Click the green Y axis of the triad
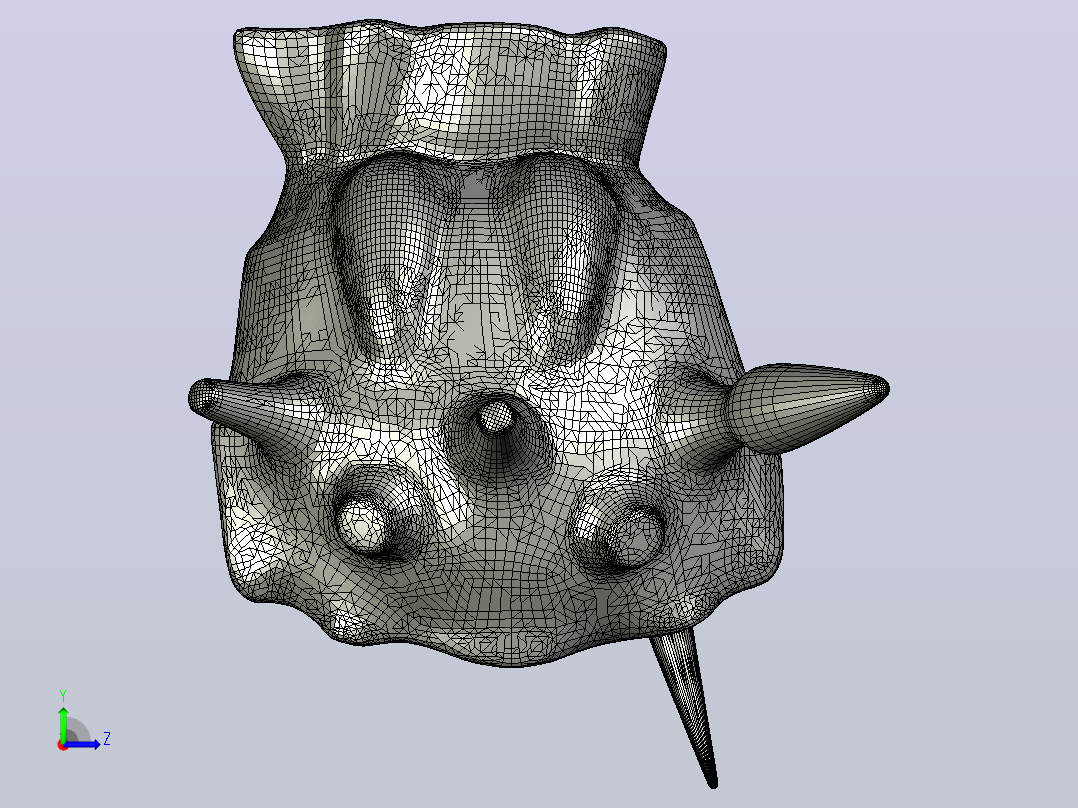1078x808 pixels. (63, 723)
